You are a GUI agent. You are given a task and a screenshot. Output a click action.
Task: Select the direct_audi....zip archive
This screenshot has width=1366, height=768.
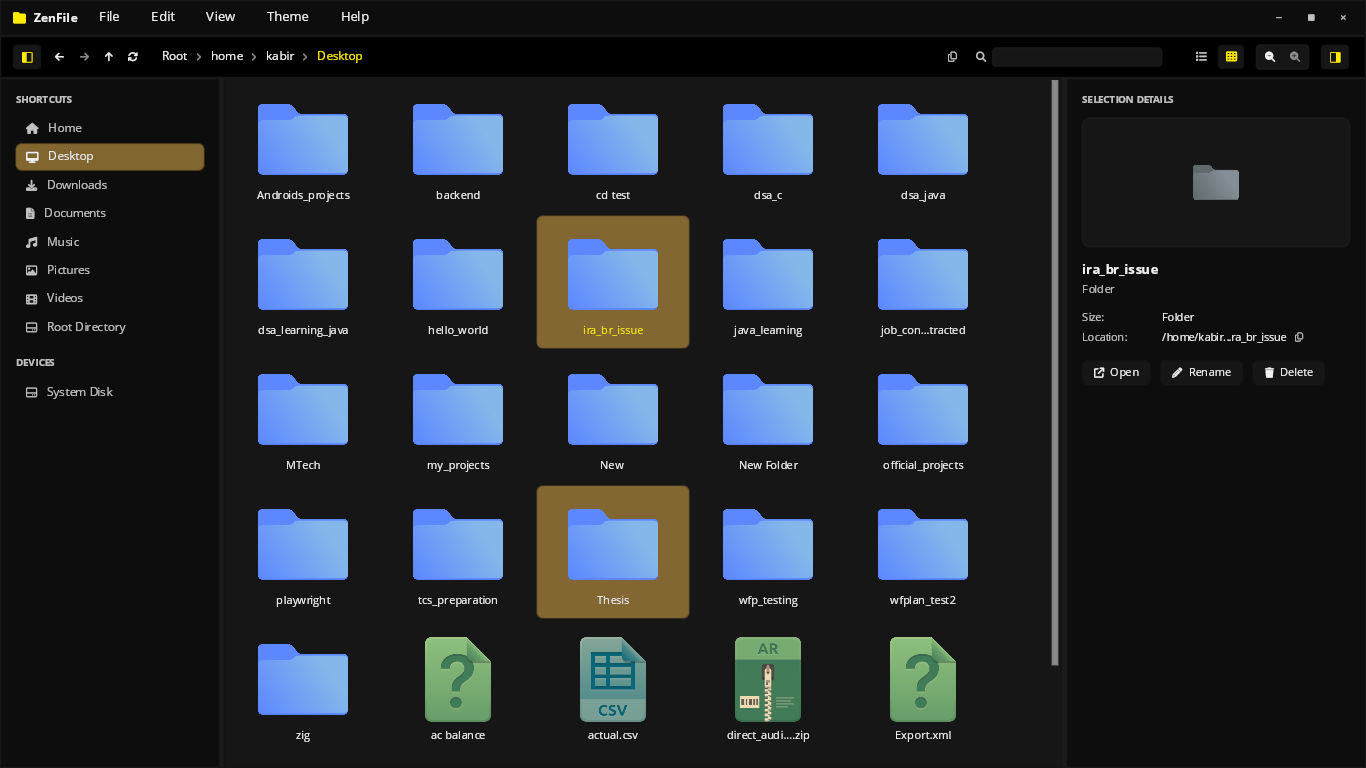pyautogui.click(x=768, y=688)
